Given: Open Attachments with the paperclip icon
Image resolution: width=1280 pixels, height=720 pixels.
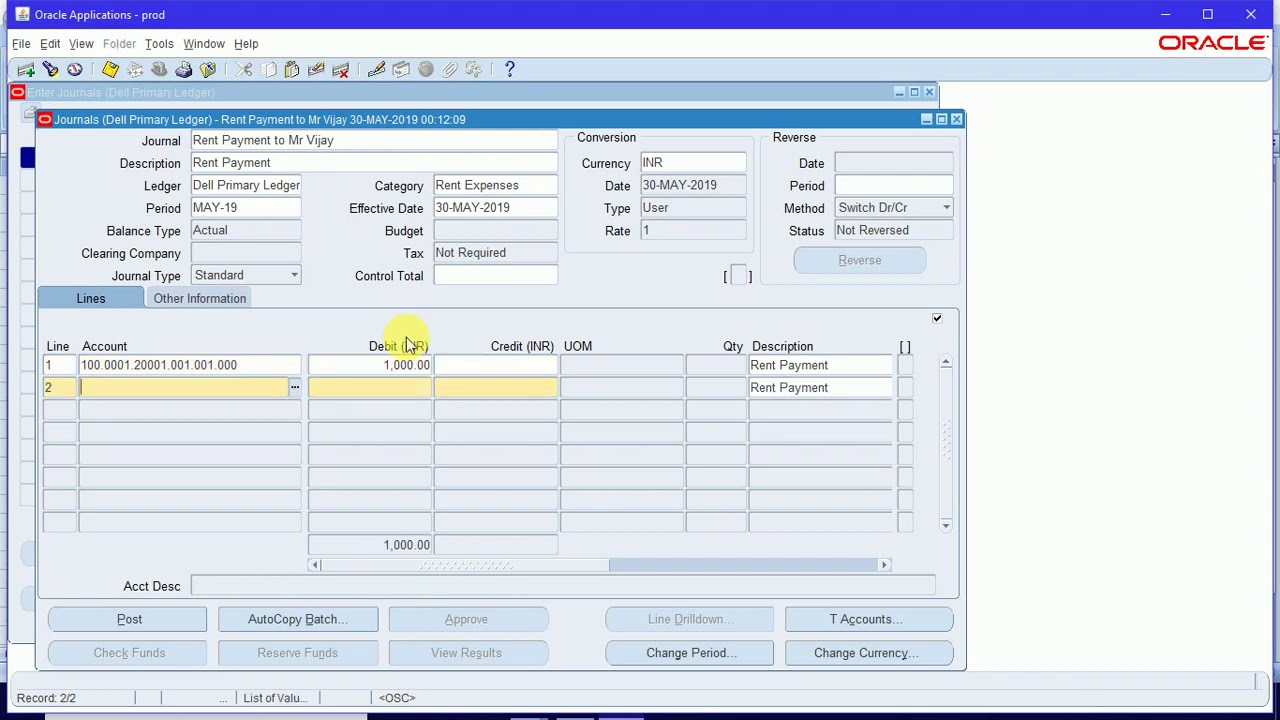Looking at the screenshot, I should [450, 69].
